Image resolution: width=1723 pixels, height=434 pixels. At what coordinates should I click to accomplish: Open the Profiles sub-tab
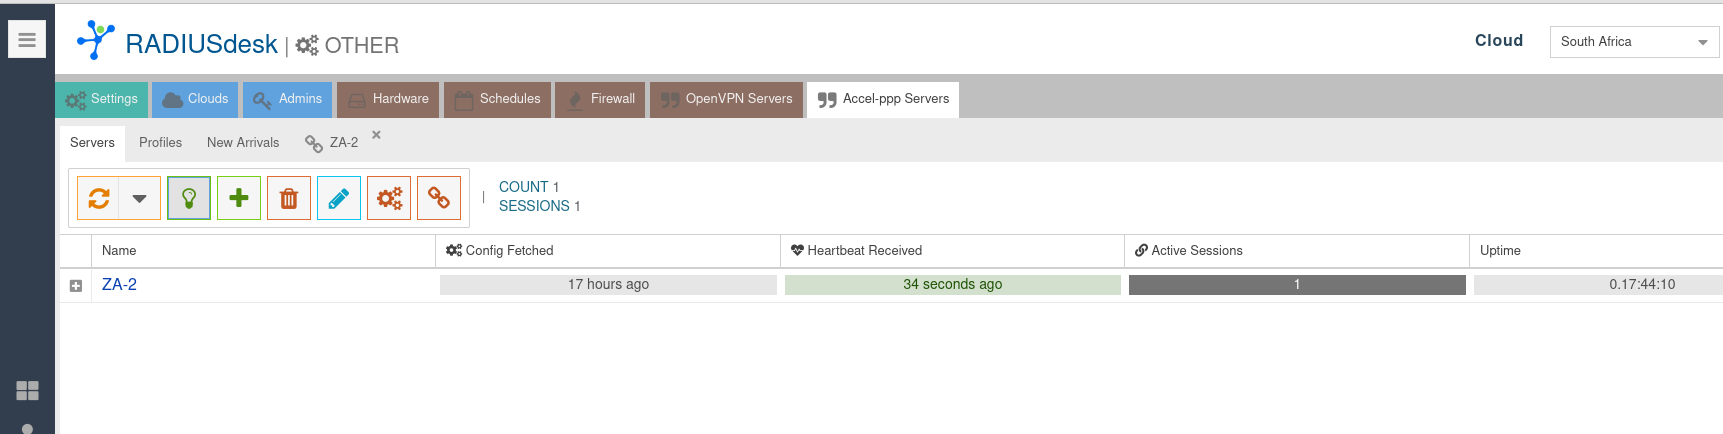[x=160, y=143]
